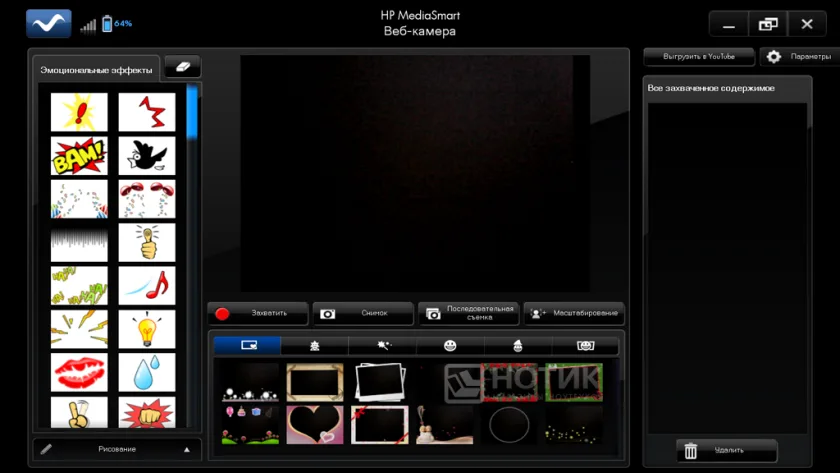Select the vertical lines gloom effect
Screen dimensions: 840x473
tap(79, 243)
